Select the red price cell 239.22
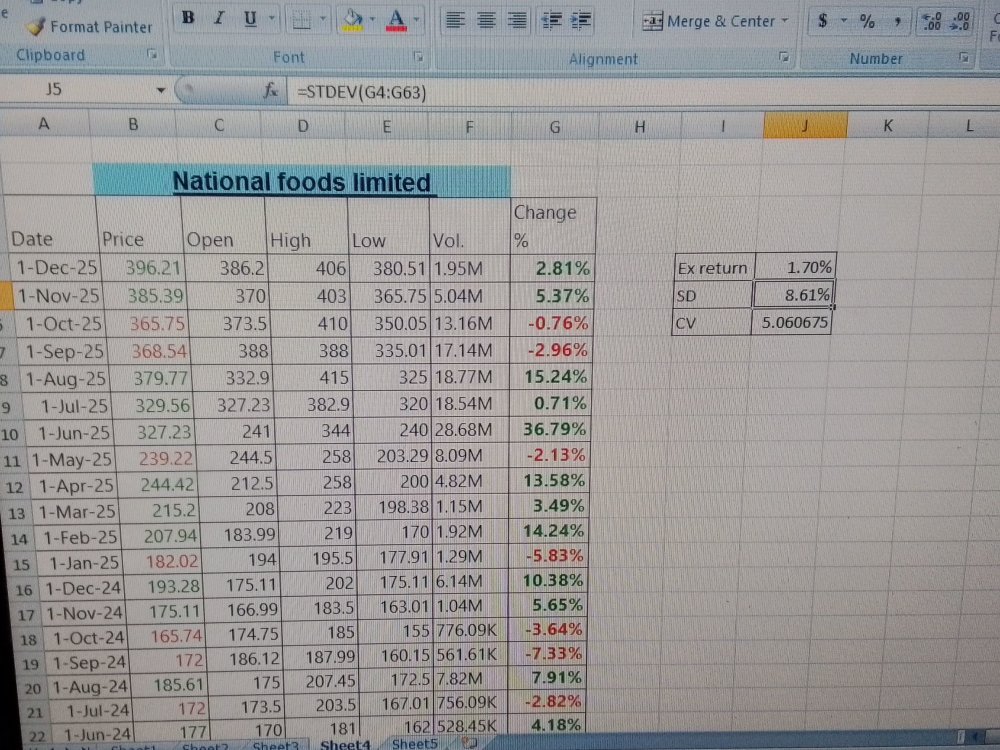Screen dimensions: 1000x750 (154, 458)
